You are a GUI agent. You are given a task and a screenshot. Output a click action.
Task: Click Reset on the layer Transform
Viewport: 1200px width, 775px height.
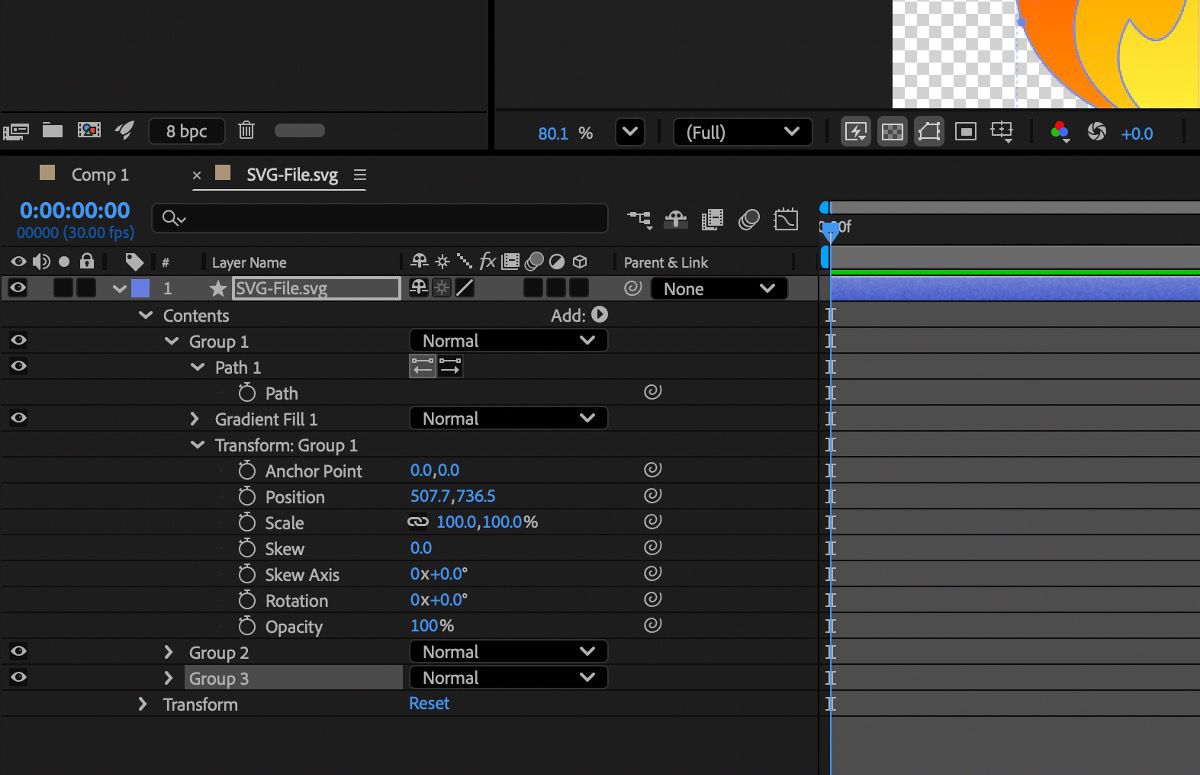[x=429, y=703]
